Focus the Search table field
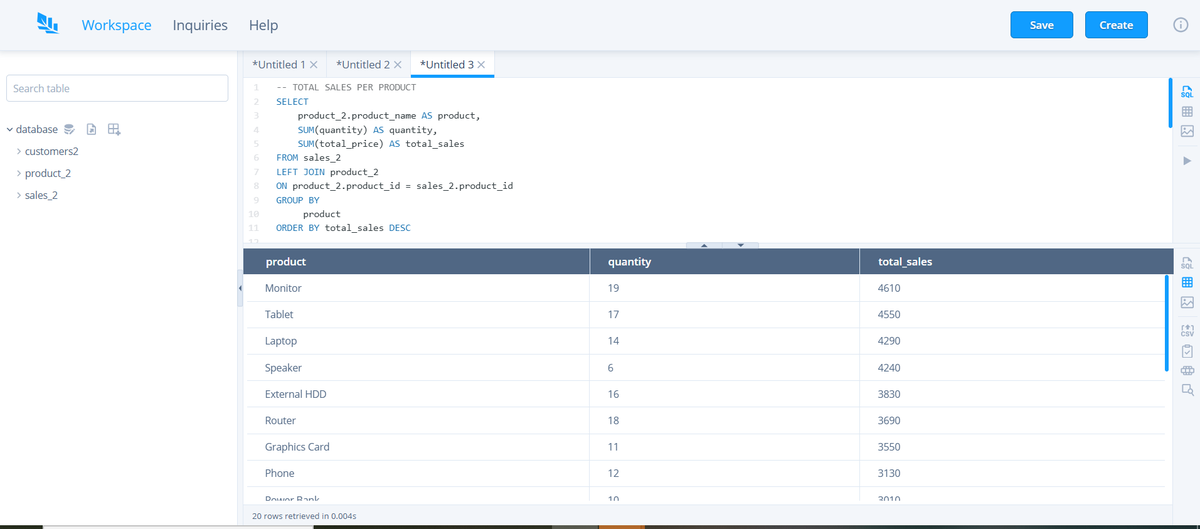 118,88
